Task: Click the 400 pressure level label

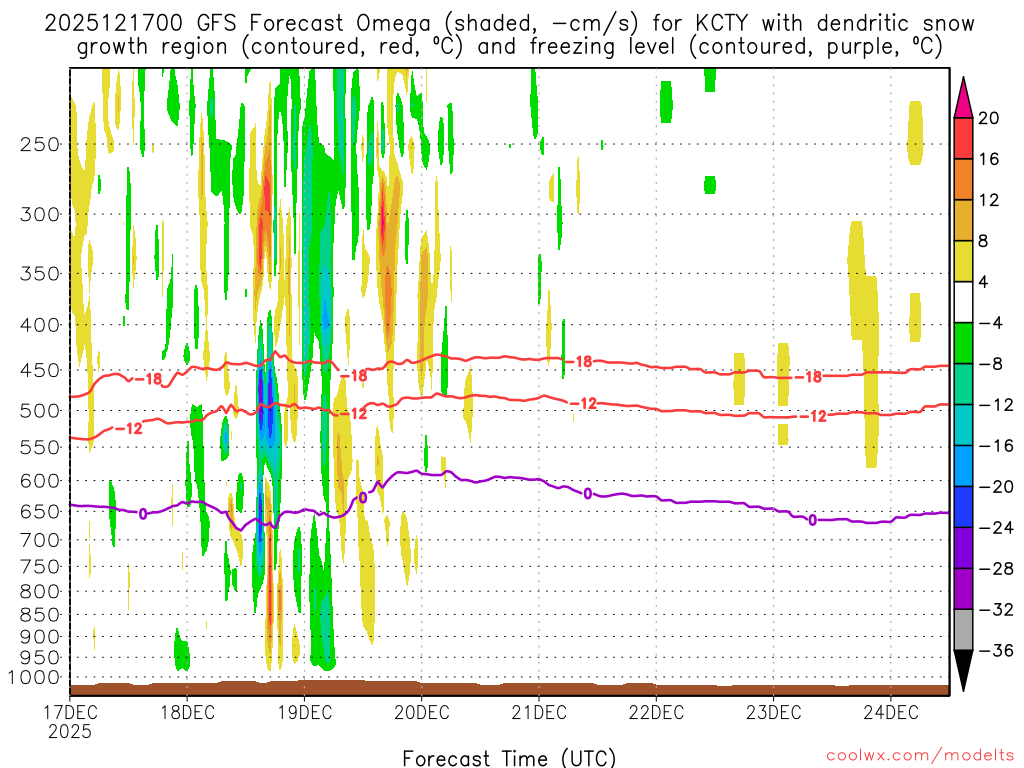Action: [x=40, y=325]
